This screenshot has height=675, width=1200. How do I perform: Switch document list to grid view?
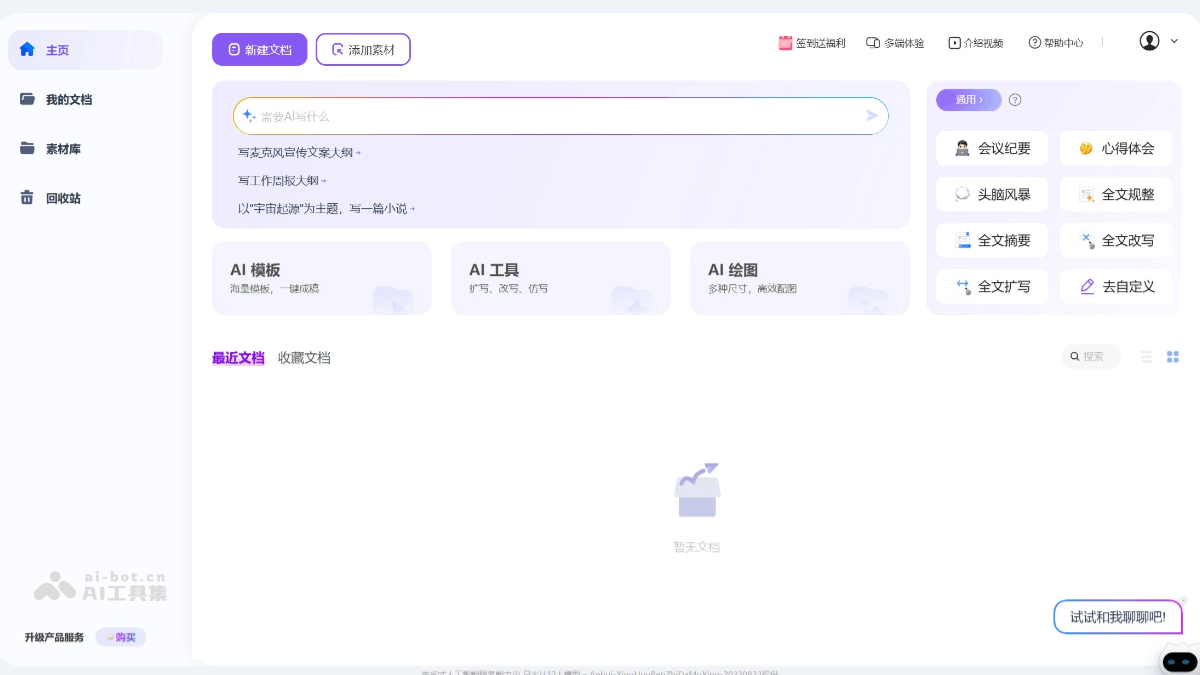tap(1172, 357)
